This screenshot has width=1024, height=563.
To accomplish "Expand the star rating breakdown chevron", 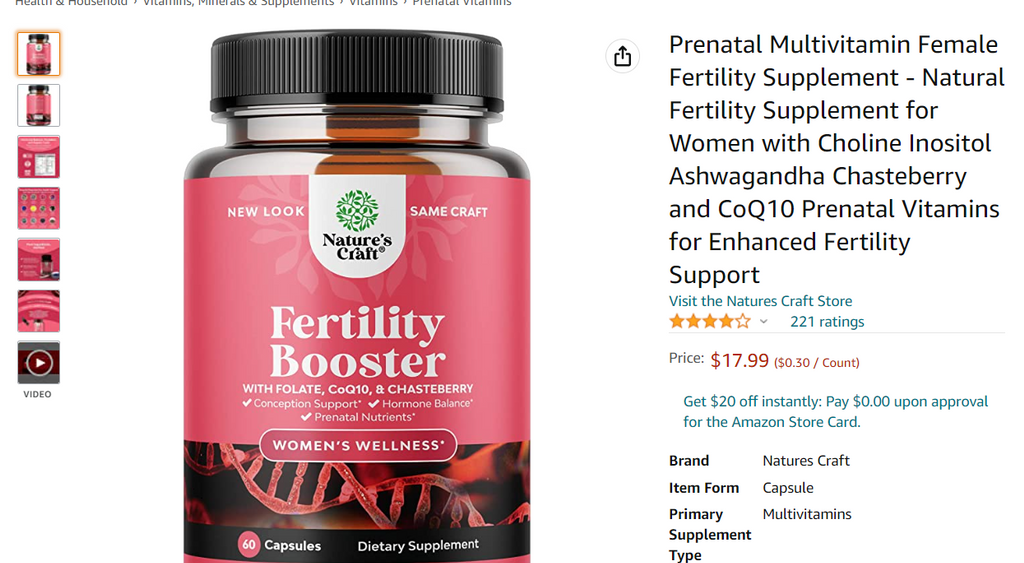I will click(x=763, y=321).
